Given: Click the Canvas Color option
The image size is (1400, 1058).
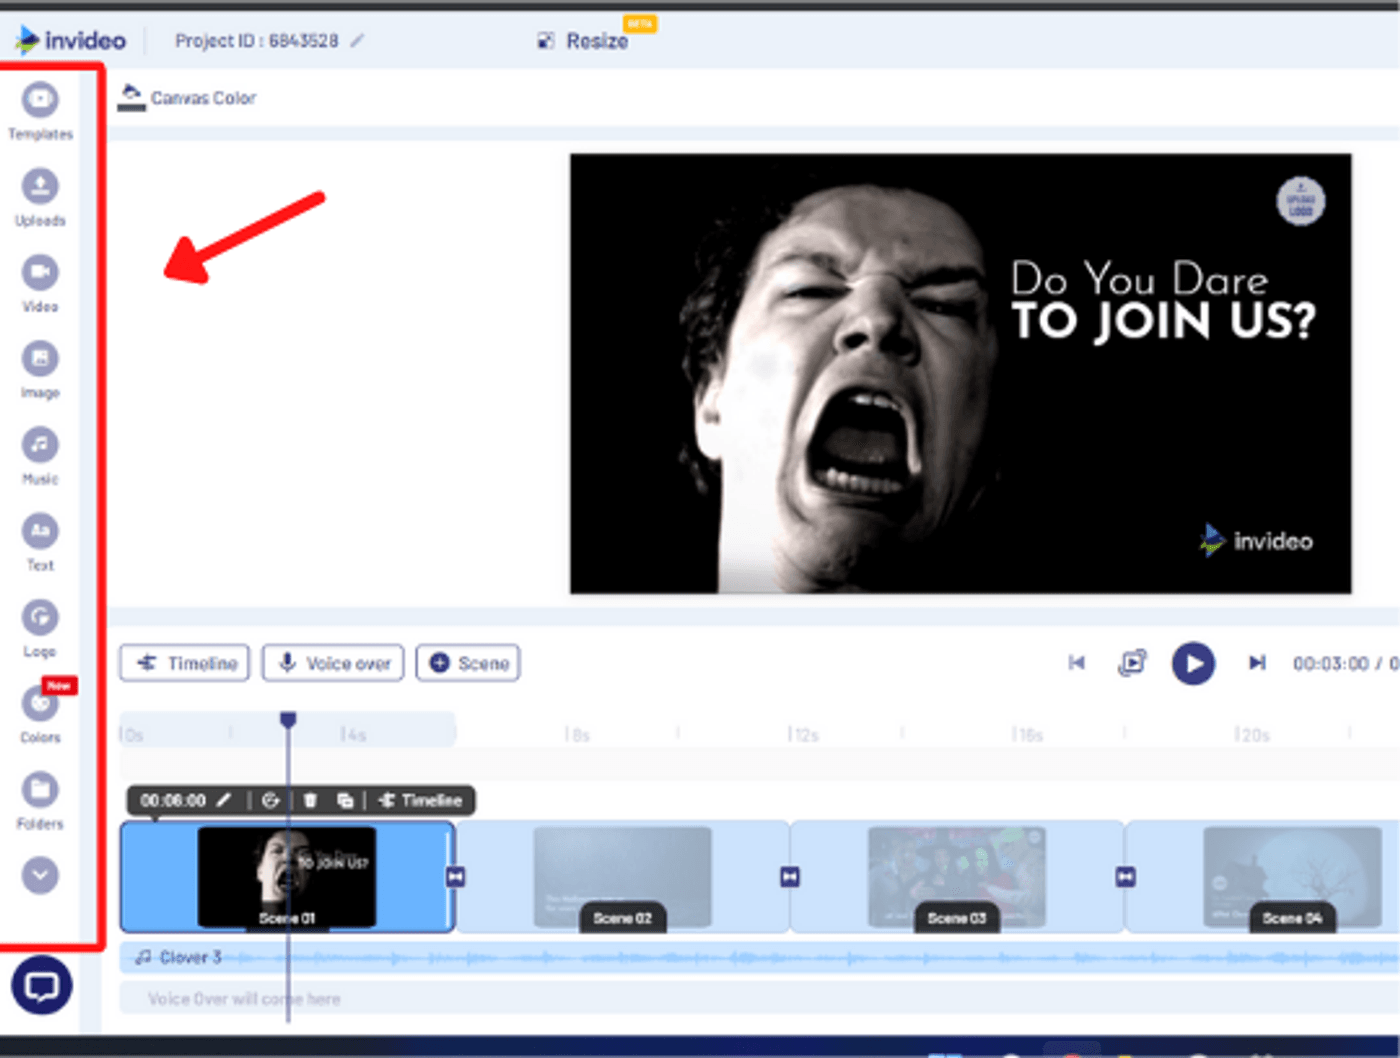Looking at the screenshot, I should 188,98.
